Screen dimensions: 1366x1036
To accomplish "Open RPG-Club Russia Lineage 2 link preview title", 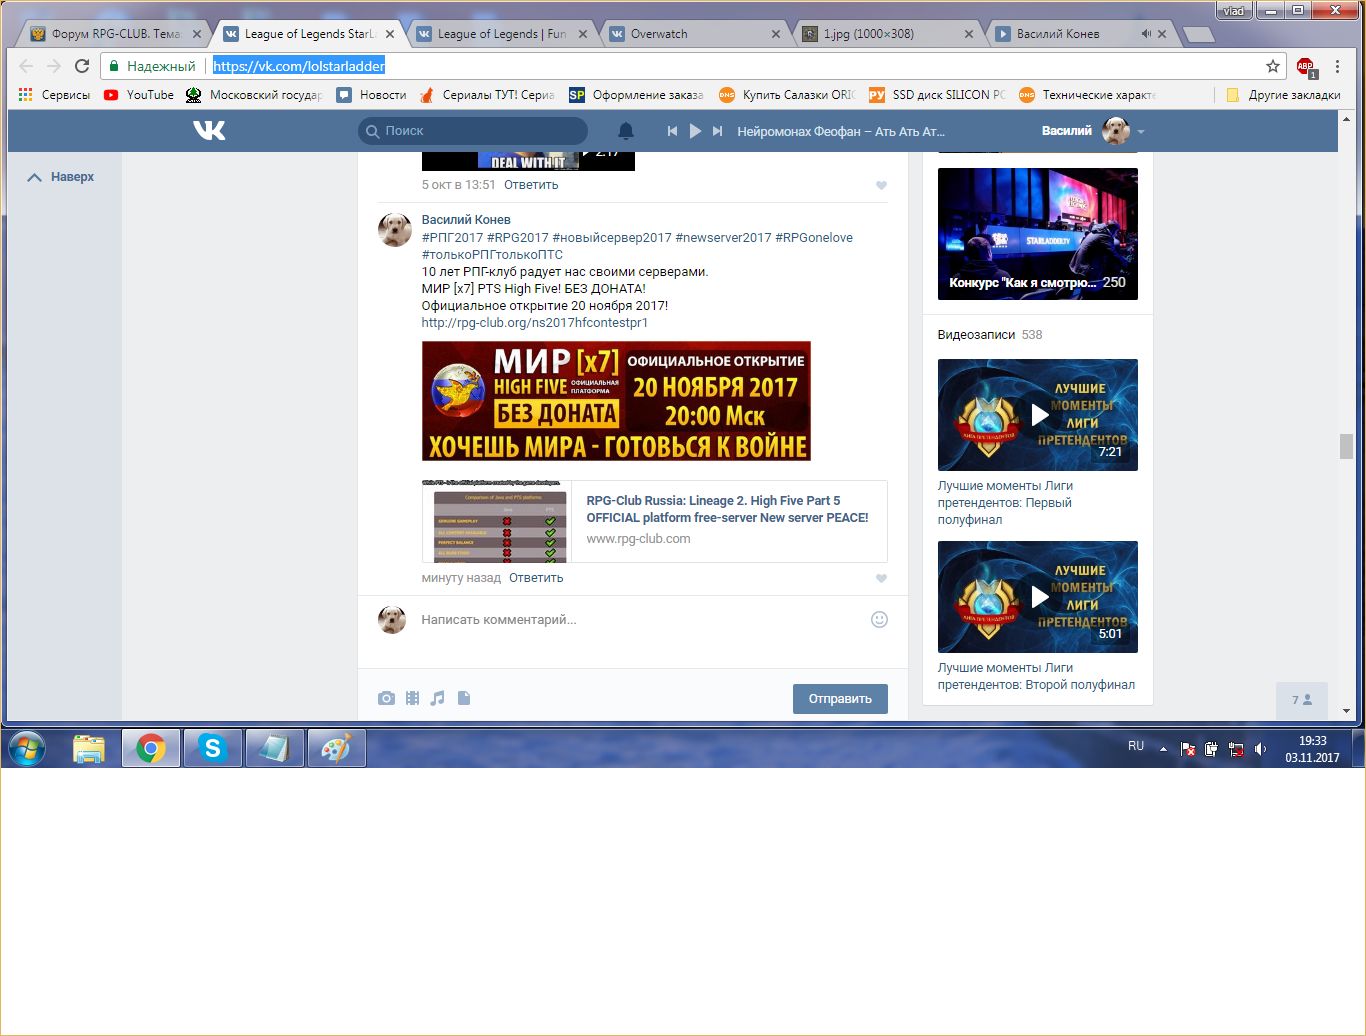I will (727, 509).
